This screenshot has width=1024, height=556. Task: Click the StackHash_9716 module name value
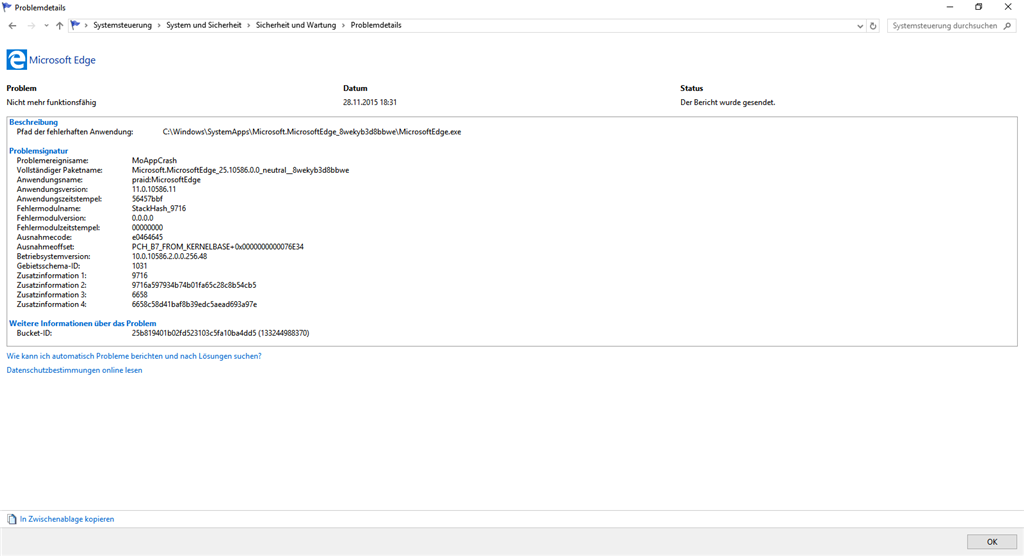159,208
